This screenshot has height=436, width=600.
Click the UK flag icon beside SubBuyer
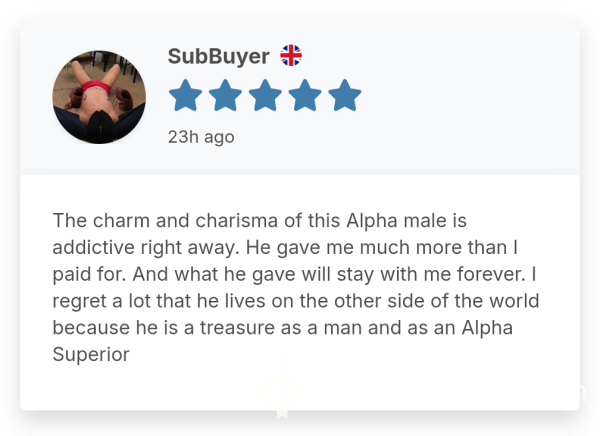[x=291, y=56]
